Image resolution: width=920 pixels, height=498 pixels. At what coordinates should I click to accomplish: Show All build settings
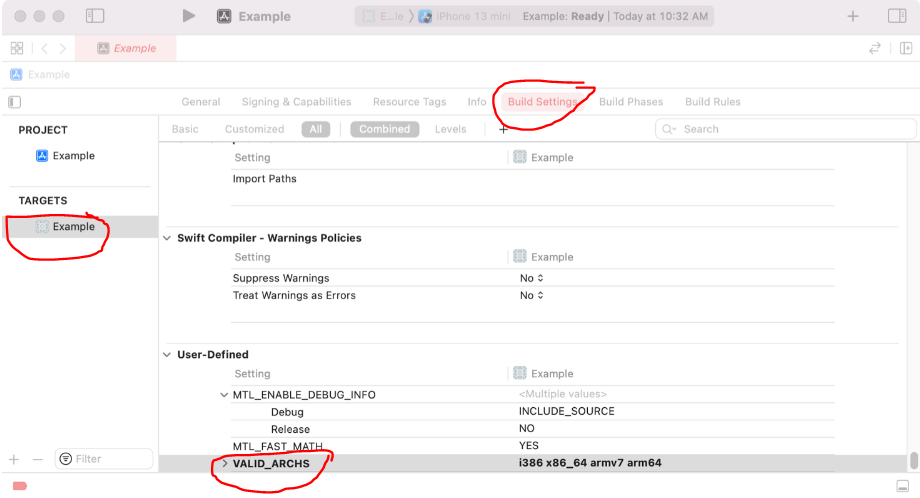[316, 129]
